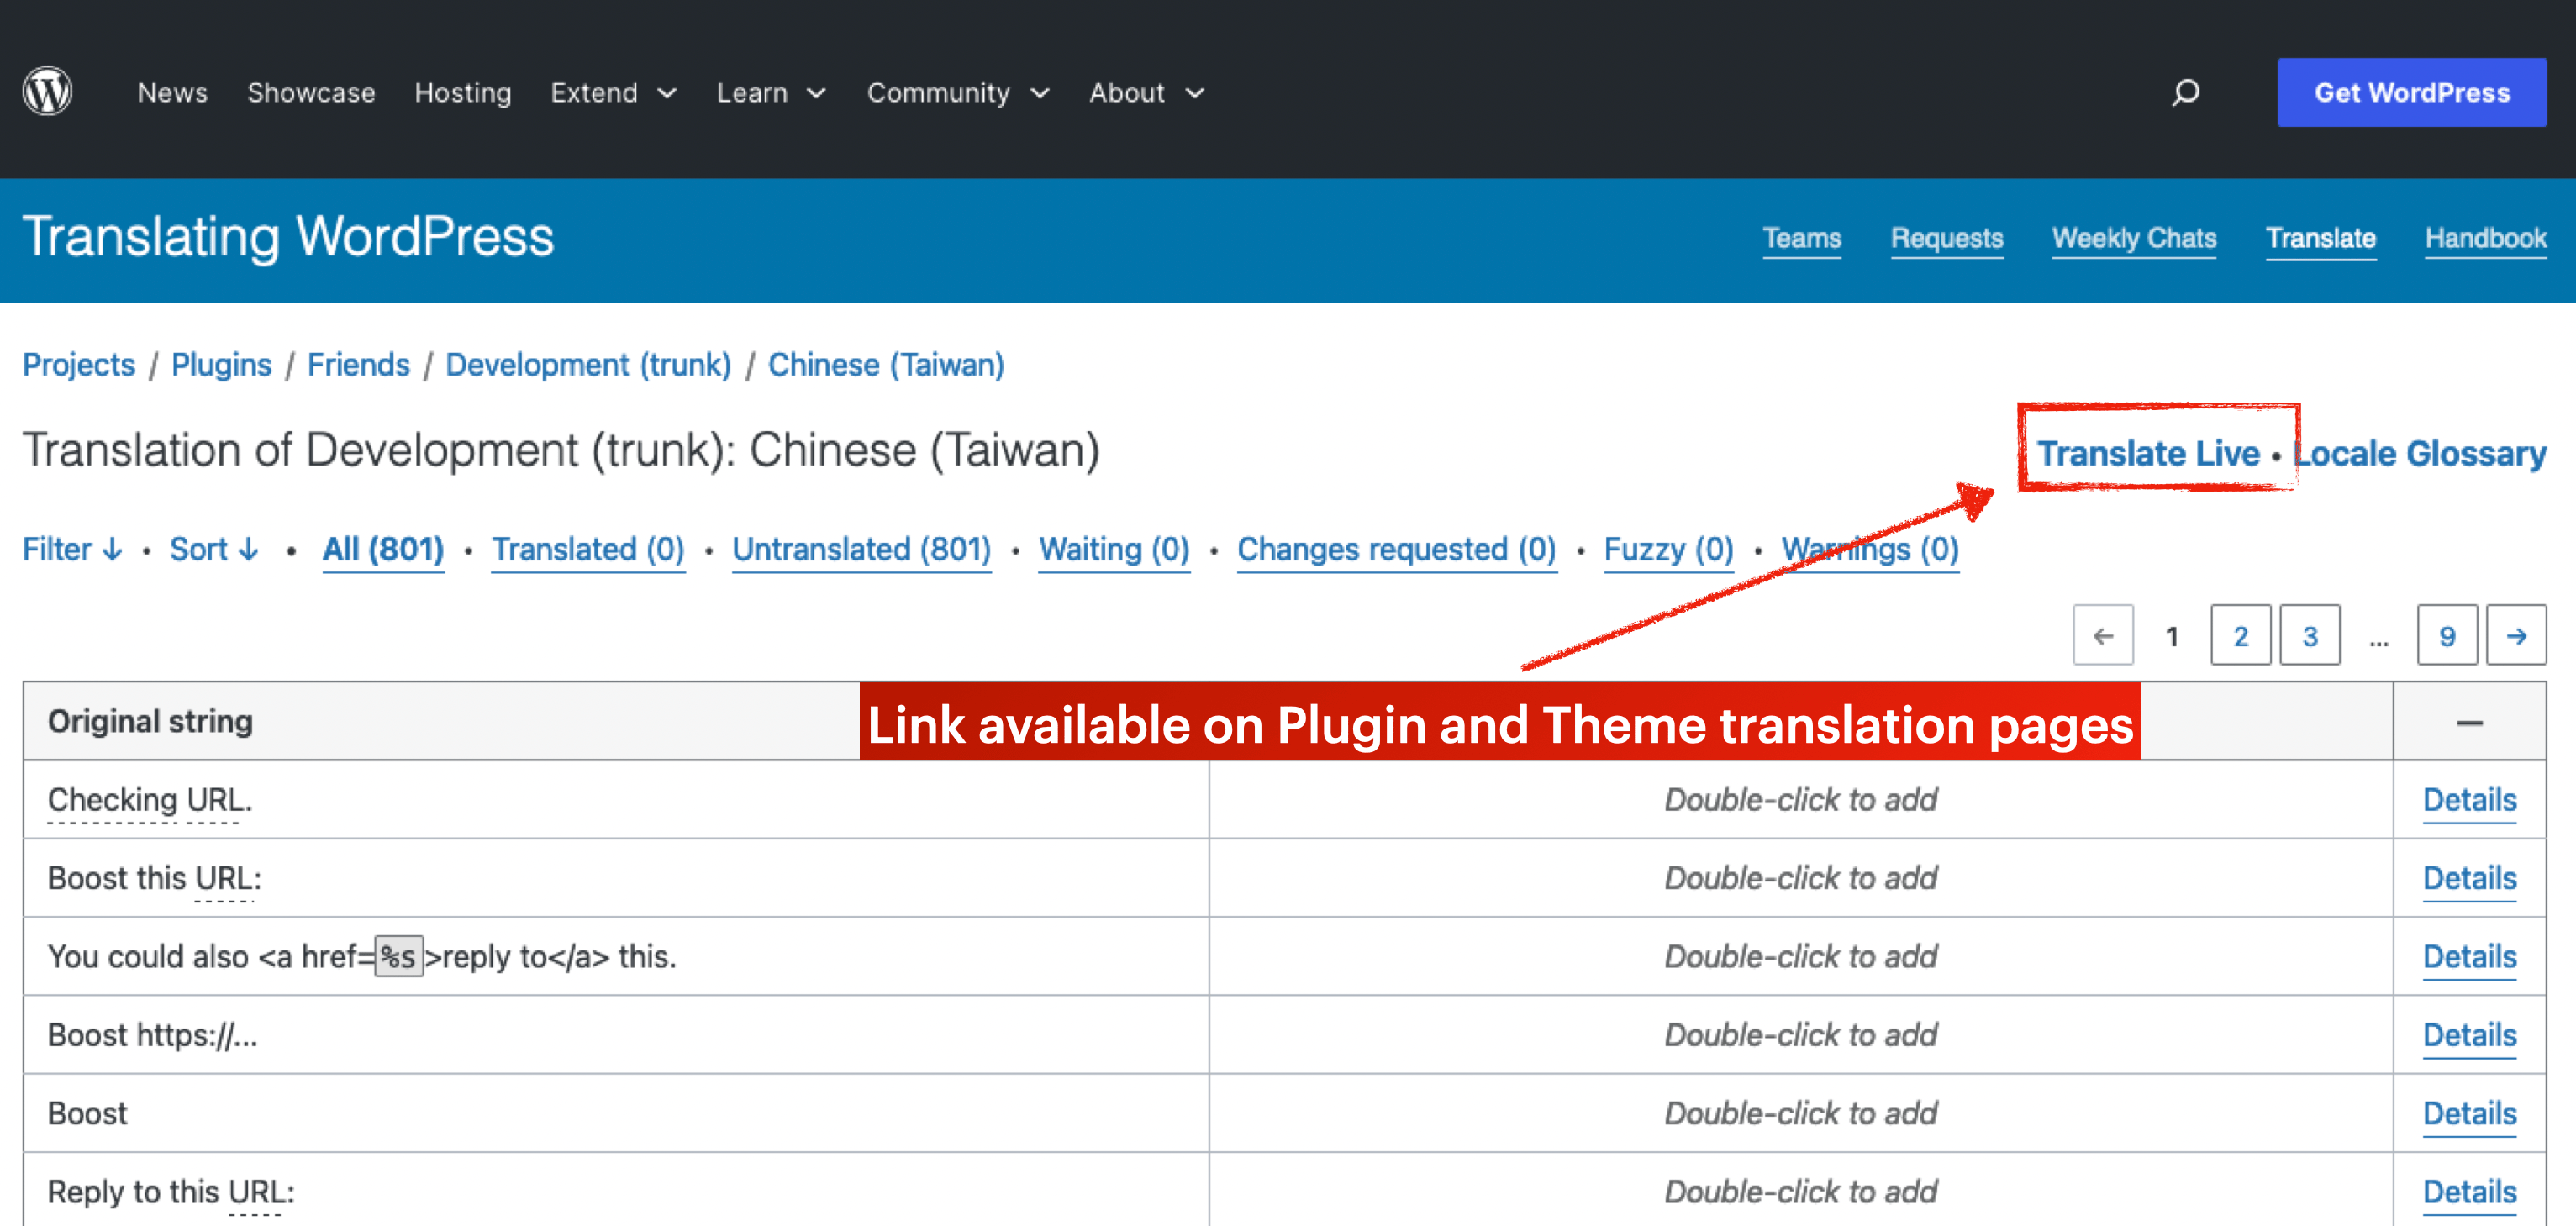Expand the Extend dropdown menu
2576x1226 pixels.
pyautogui.click(x=614, y=93)
